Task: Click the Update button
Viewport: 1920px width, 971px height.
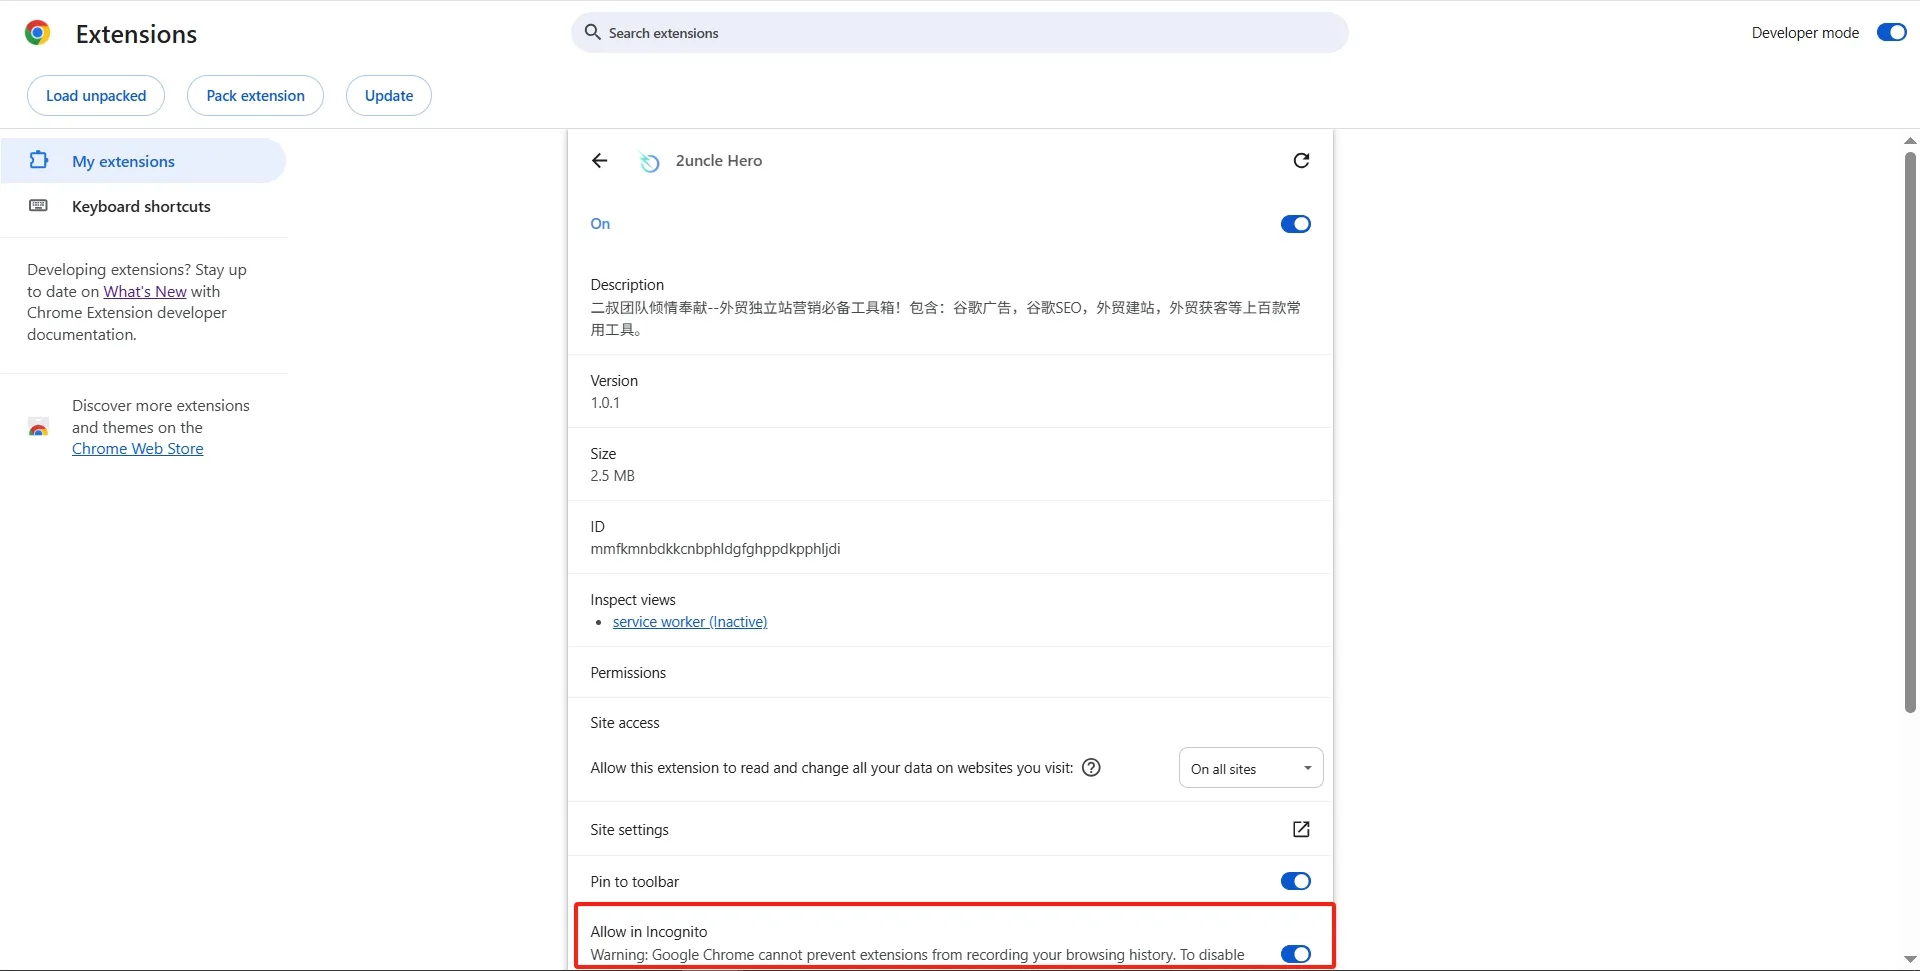Action: (389, 96)
